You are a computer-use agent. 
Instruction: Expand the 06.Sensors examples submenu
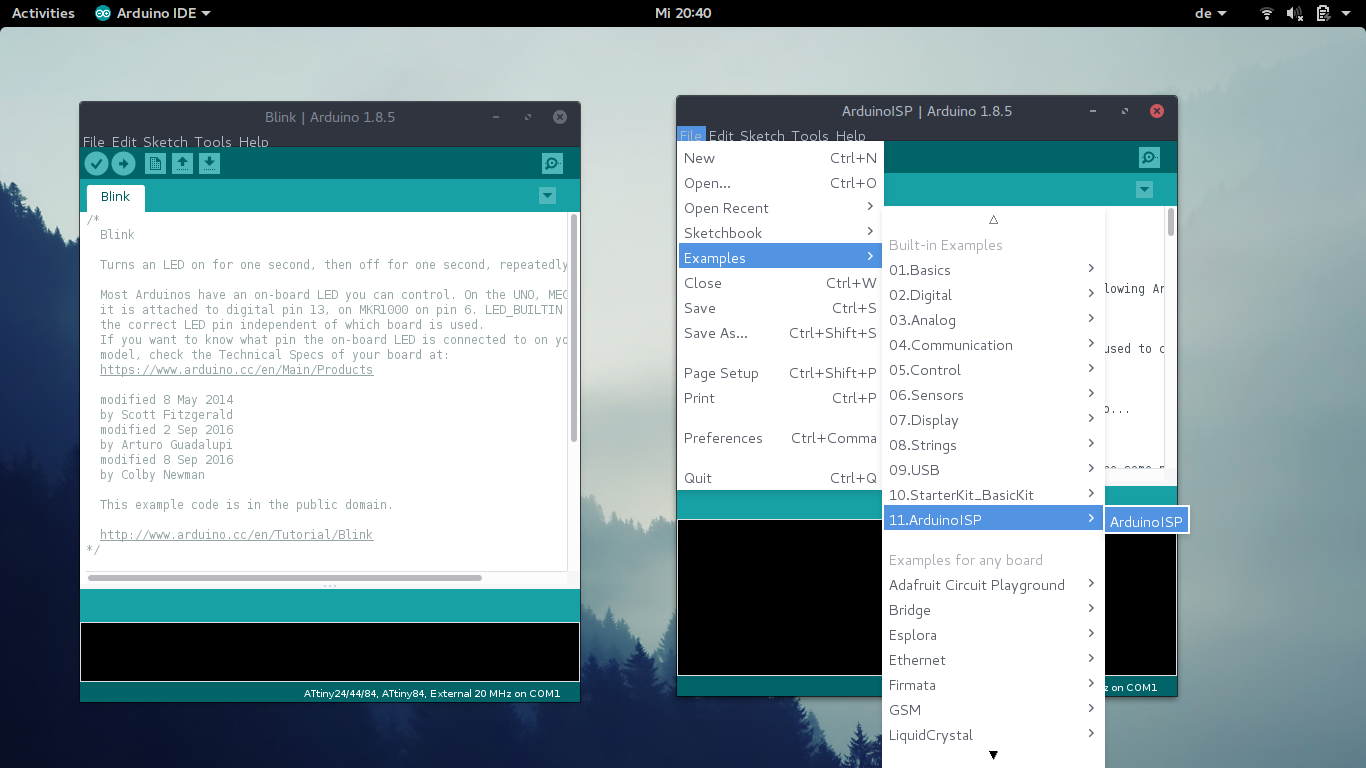point(993,395)
